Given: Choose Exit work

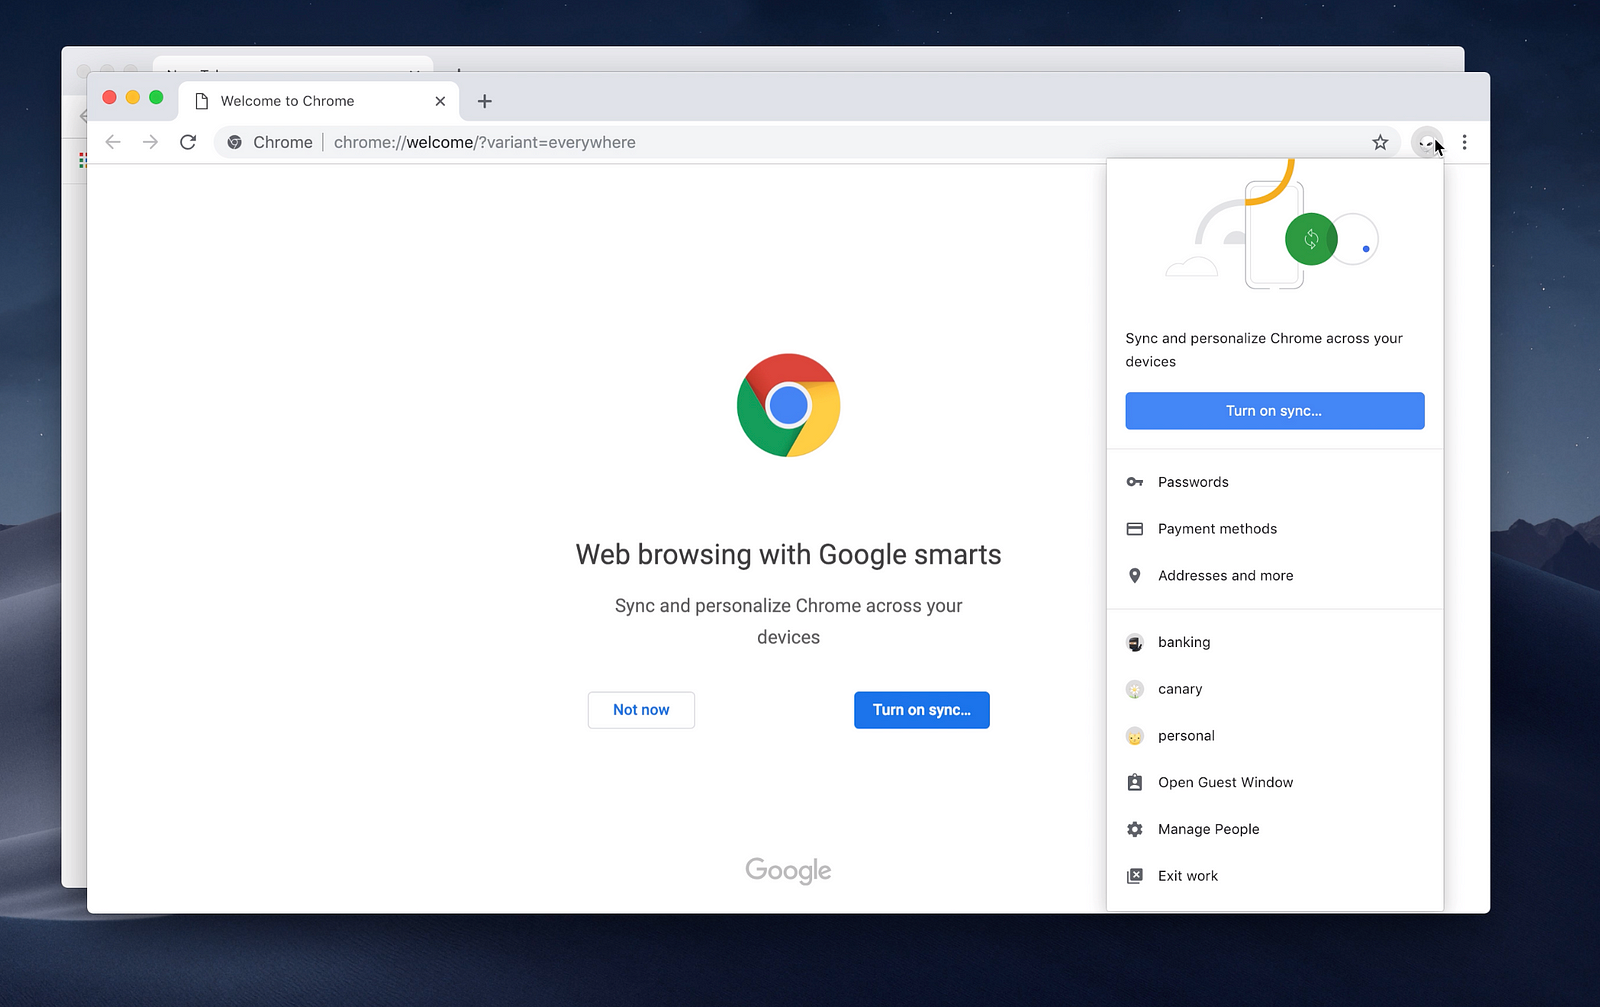Looking at the screenshot, I should click(1275, 876).
